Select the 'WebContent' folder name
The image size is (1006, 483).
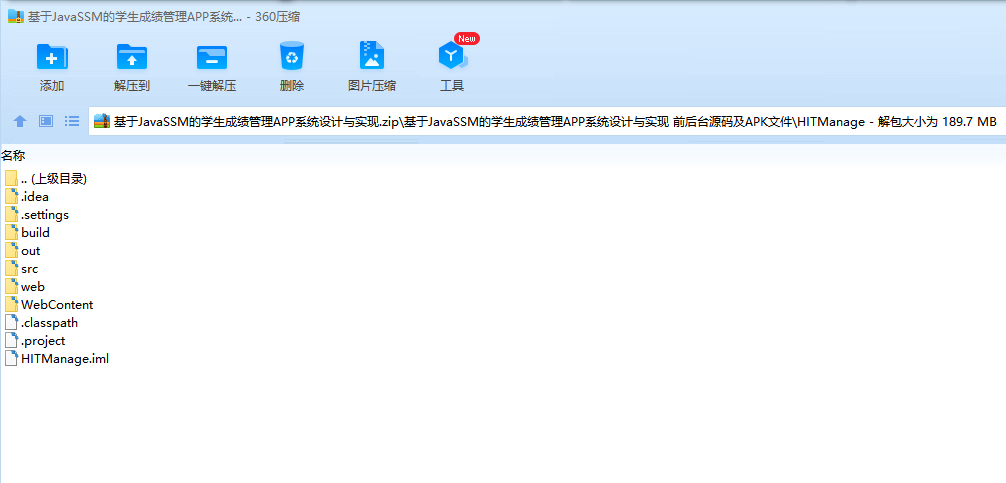[57, 305]
